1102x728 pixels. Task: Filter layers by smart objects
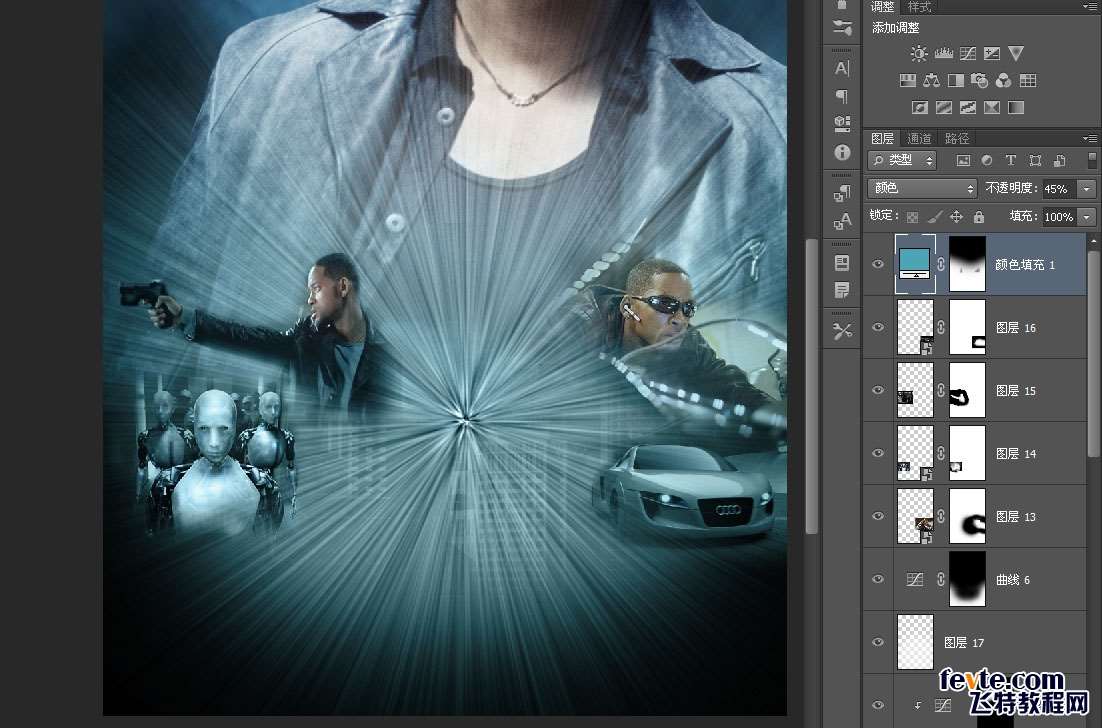click(1059, 161)
